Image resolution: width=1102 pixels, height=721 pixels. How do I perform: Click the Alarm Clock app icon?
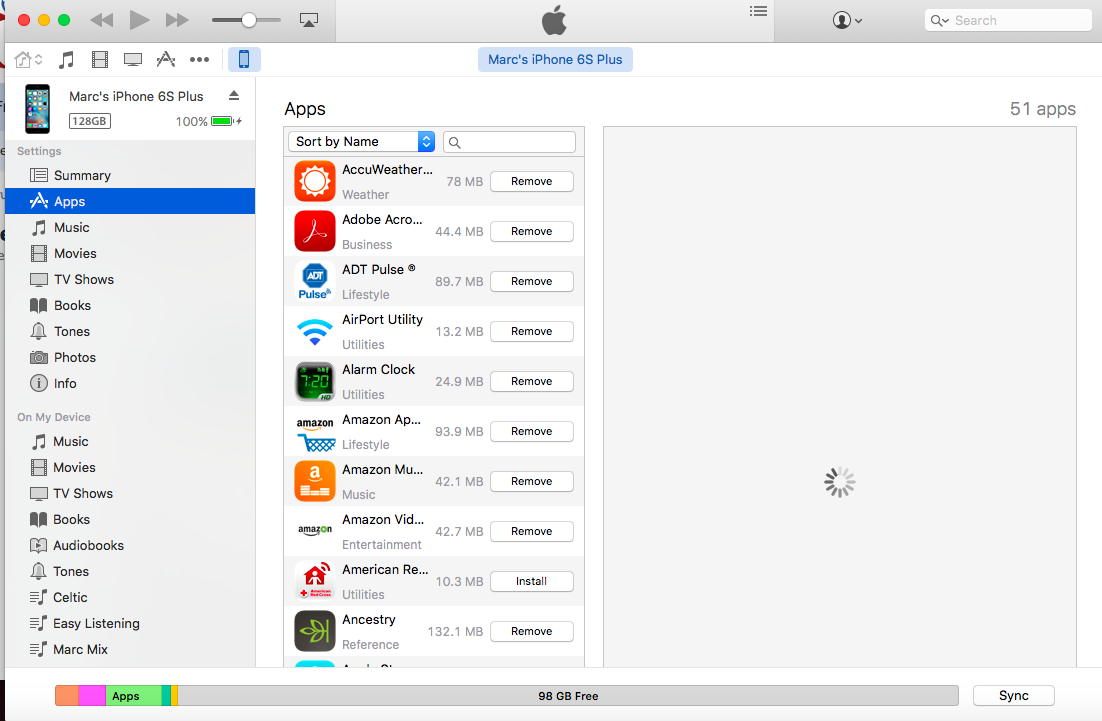point(315,381)
